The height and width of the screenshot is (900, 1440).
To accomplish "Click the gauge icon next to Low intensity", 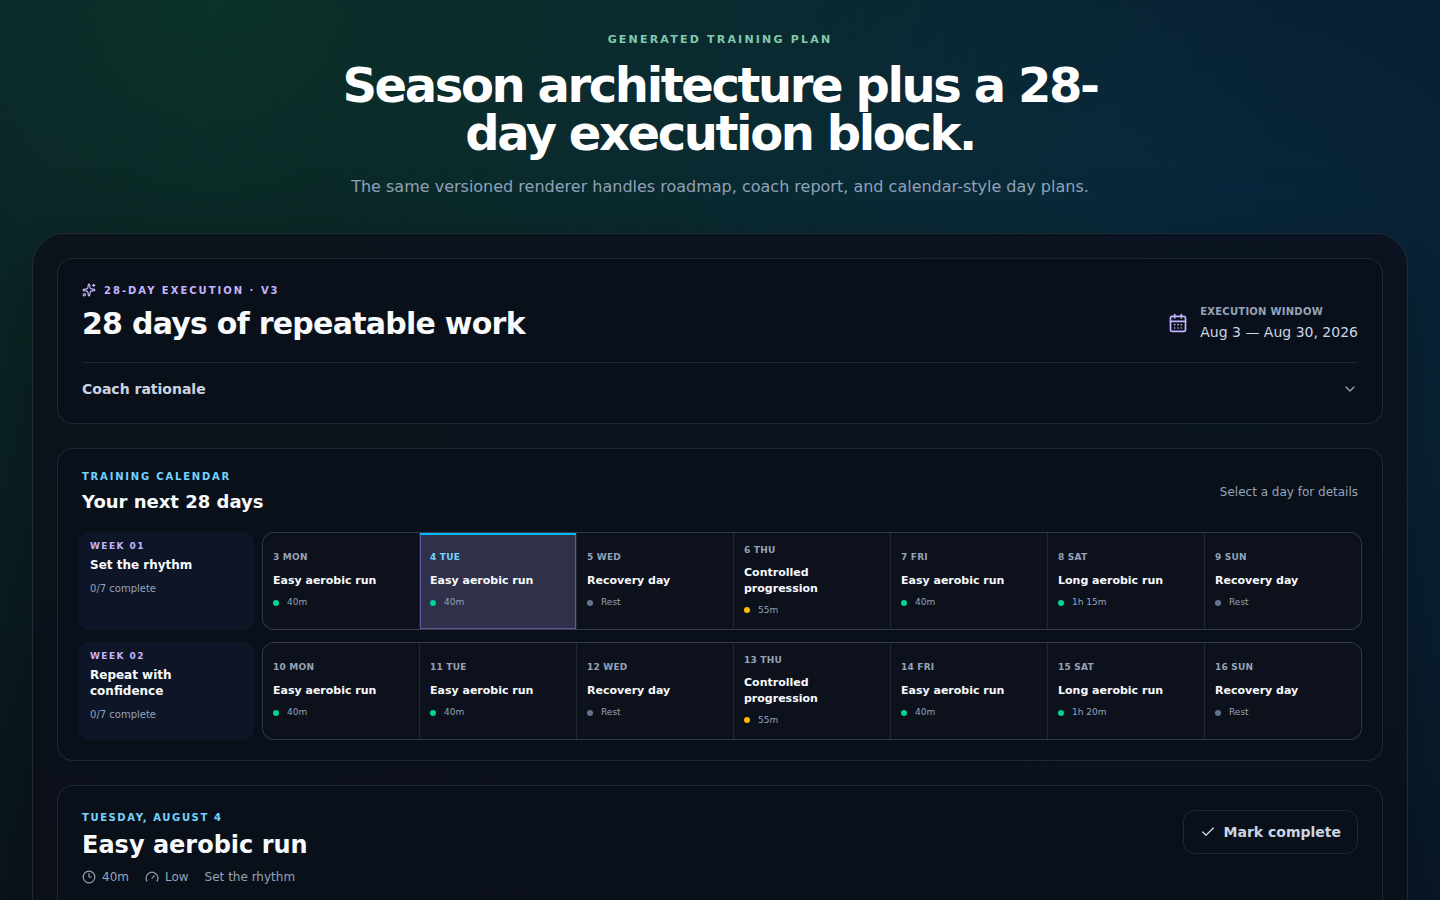I will coord(152,877).
